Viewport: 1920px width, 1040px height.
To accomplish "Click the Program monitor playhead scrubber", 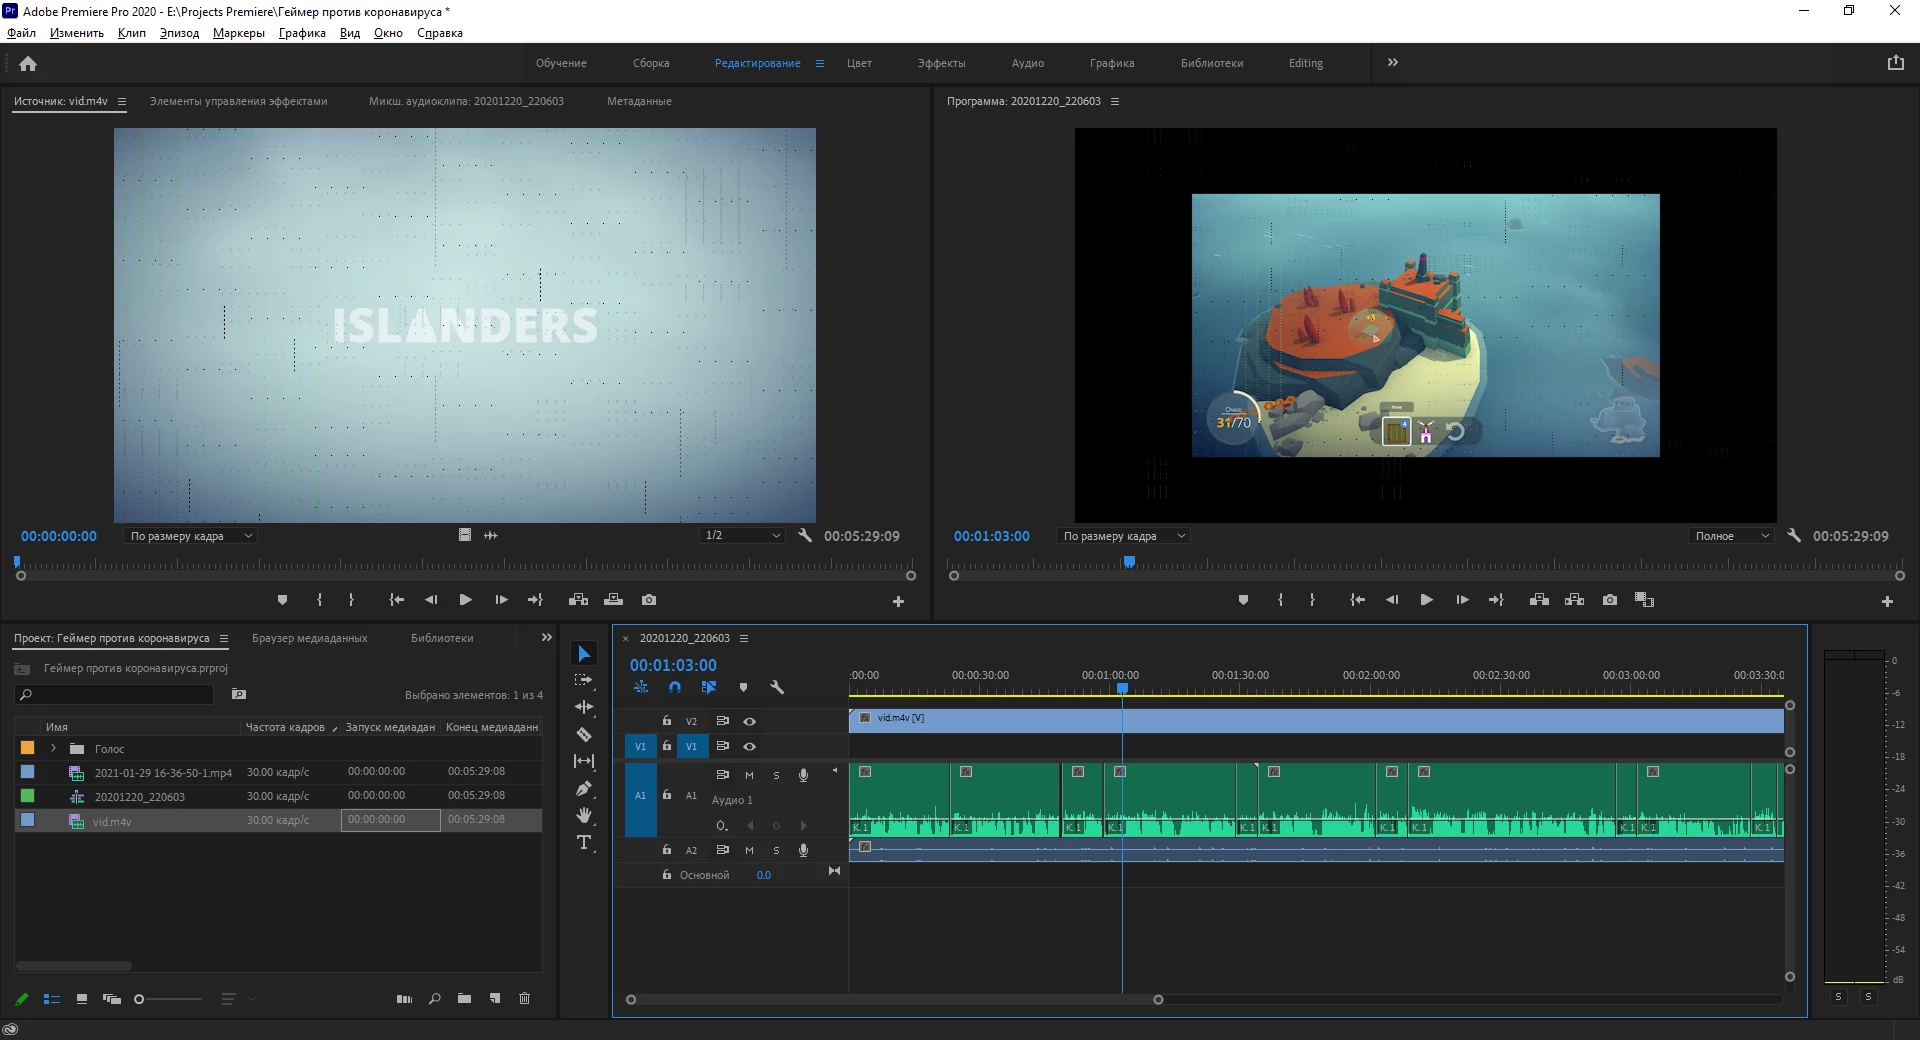I will [1129, 562].
